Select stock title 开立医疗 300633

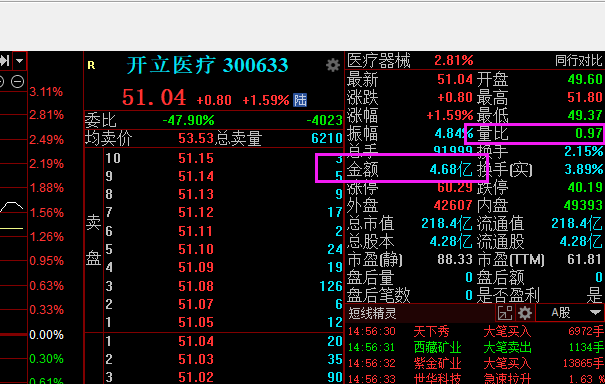pyautogui.click(x=207, y=65)
